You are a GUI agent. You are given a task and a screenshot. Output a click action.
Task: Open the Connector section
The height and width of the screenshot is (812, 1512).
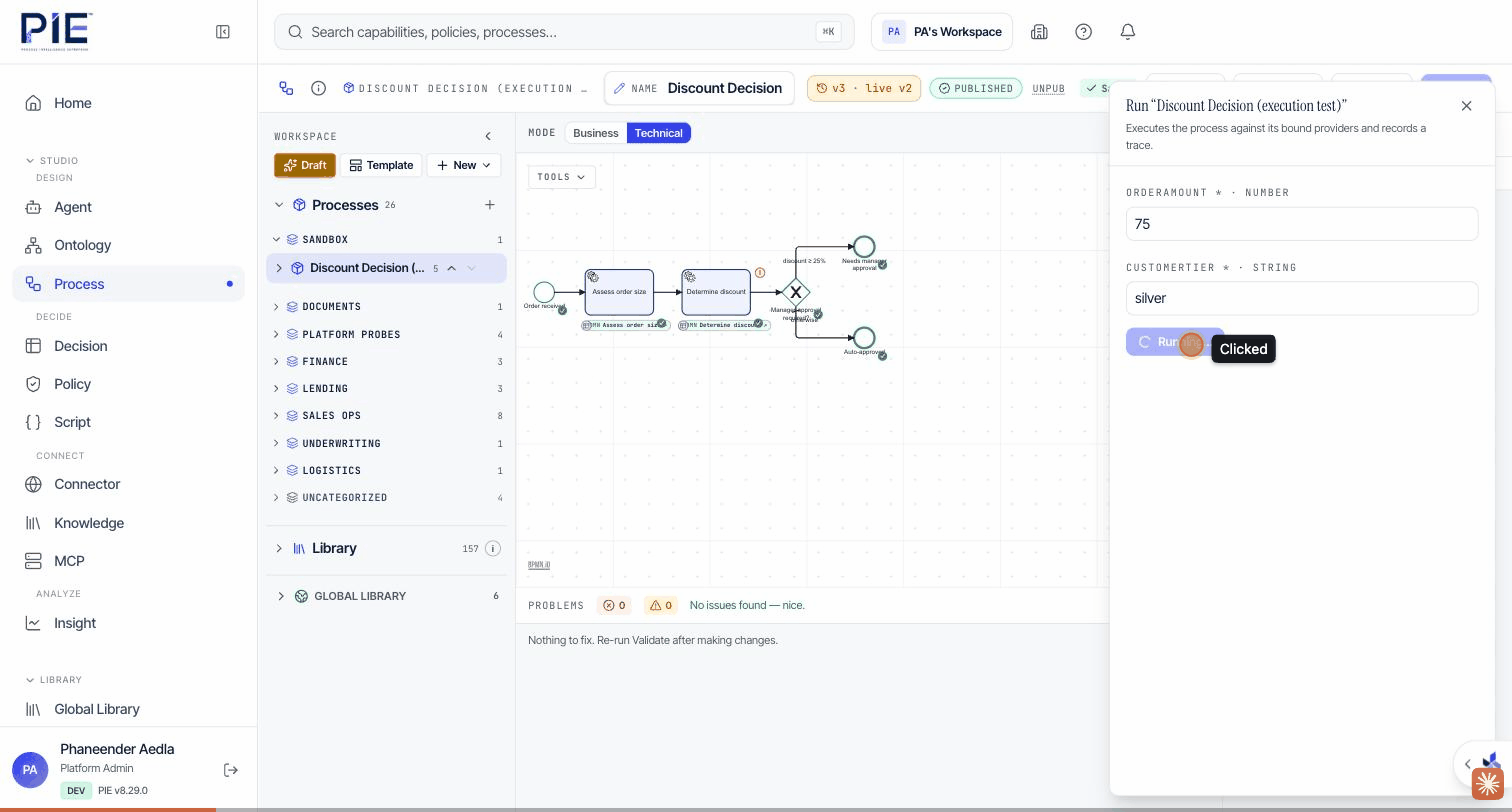tap(128, 484)
